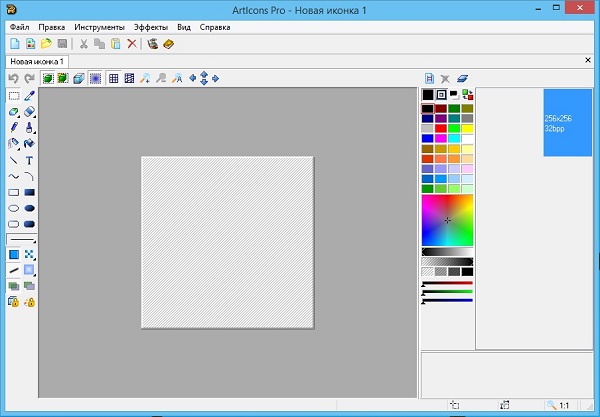600x417 pixels.
Task: Click the red X delete icon
Action: coord(132,44)
